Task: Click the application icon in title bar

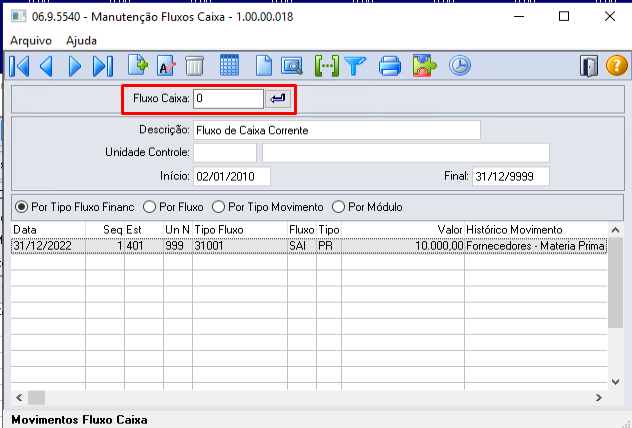Action: 18,17
